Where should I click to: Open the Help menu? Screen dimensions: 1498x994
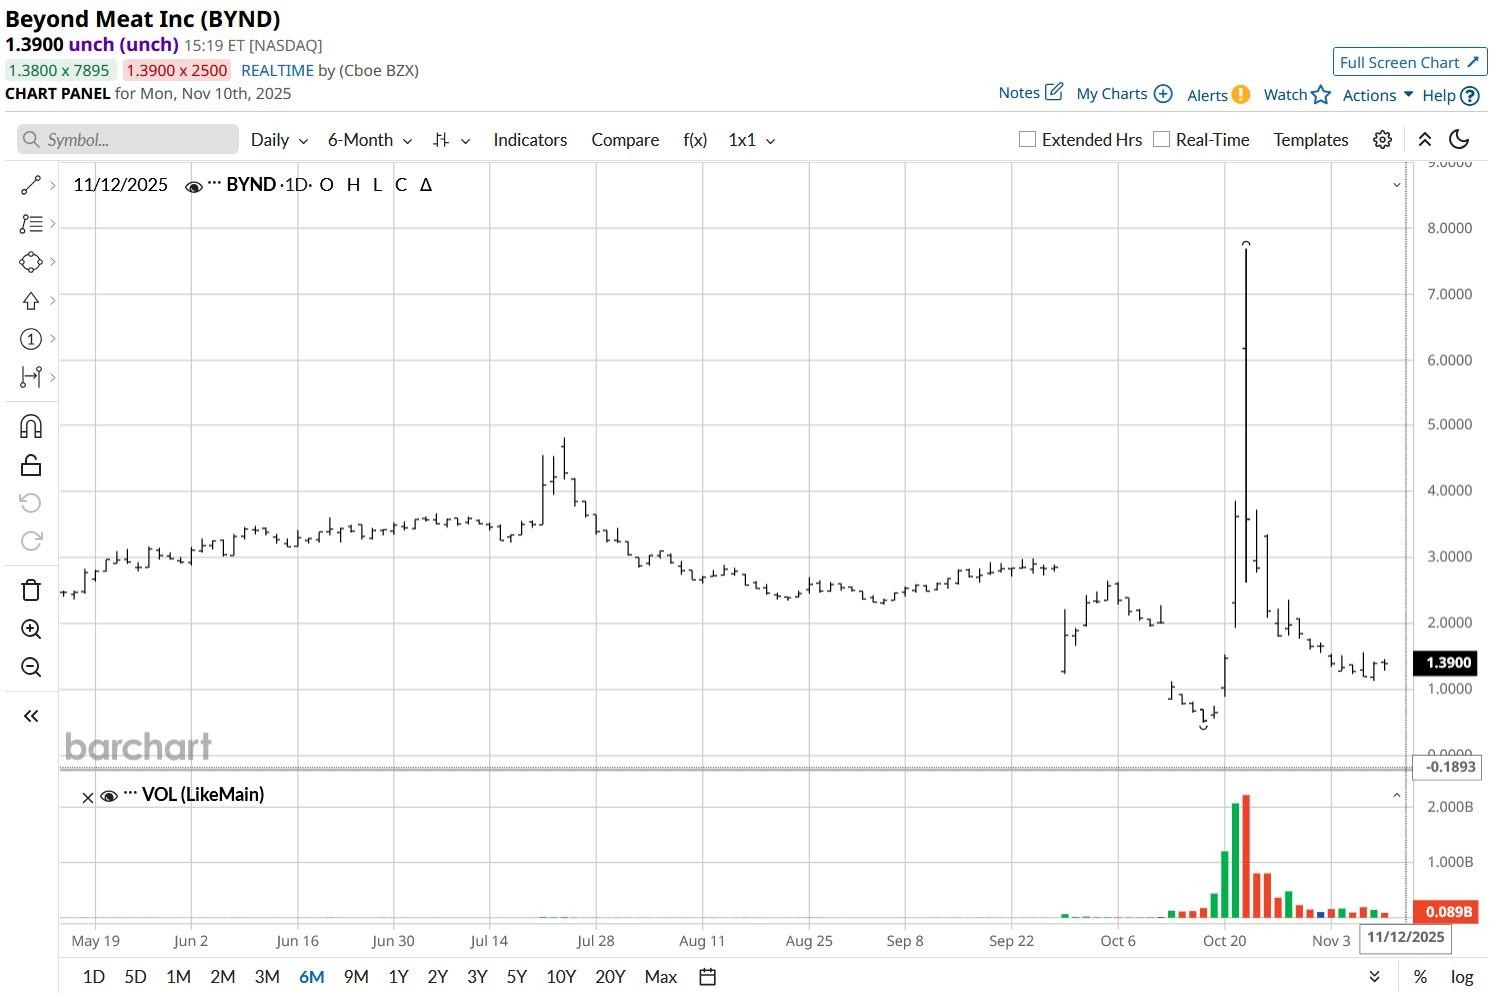pos(1450,96)
